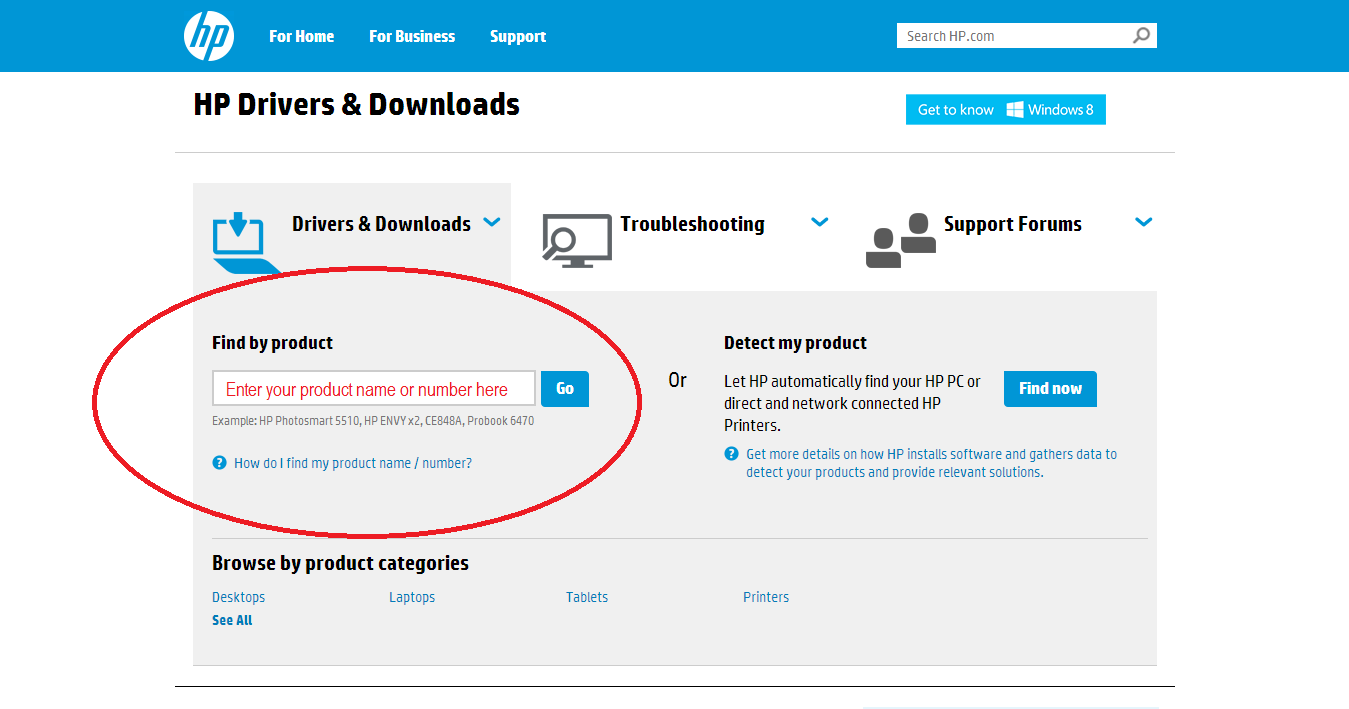Viewport: 1349px width, 709px height.
Task: Click the Find by product heading
Action: [x=272, y=343]
